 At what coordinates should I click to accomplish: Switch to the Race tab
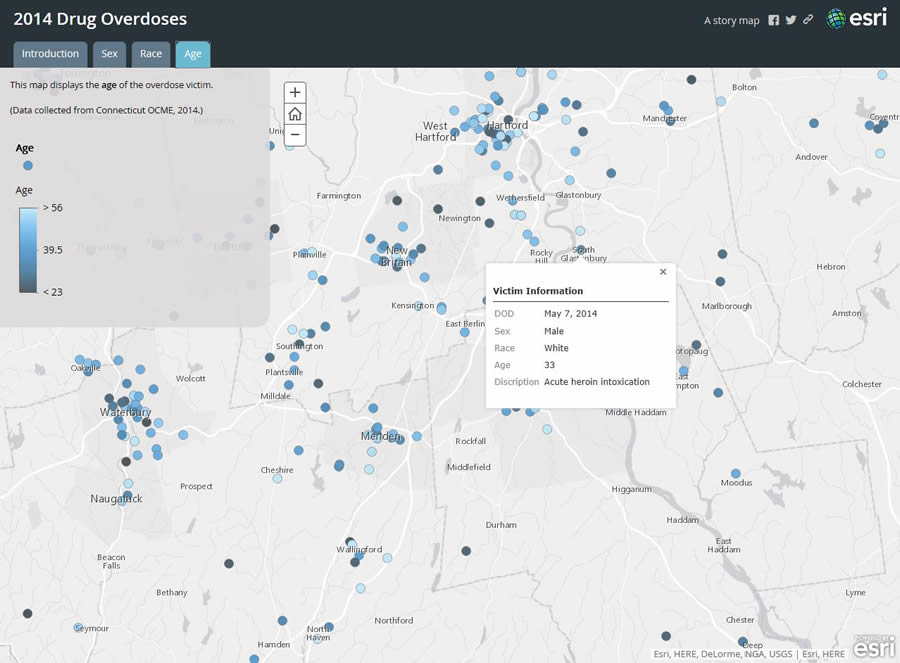(x=151, y=54)
